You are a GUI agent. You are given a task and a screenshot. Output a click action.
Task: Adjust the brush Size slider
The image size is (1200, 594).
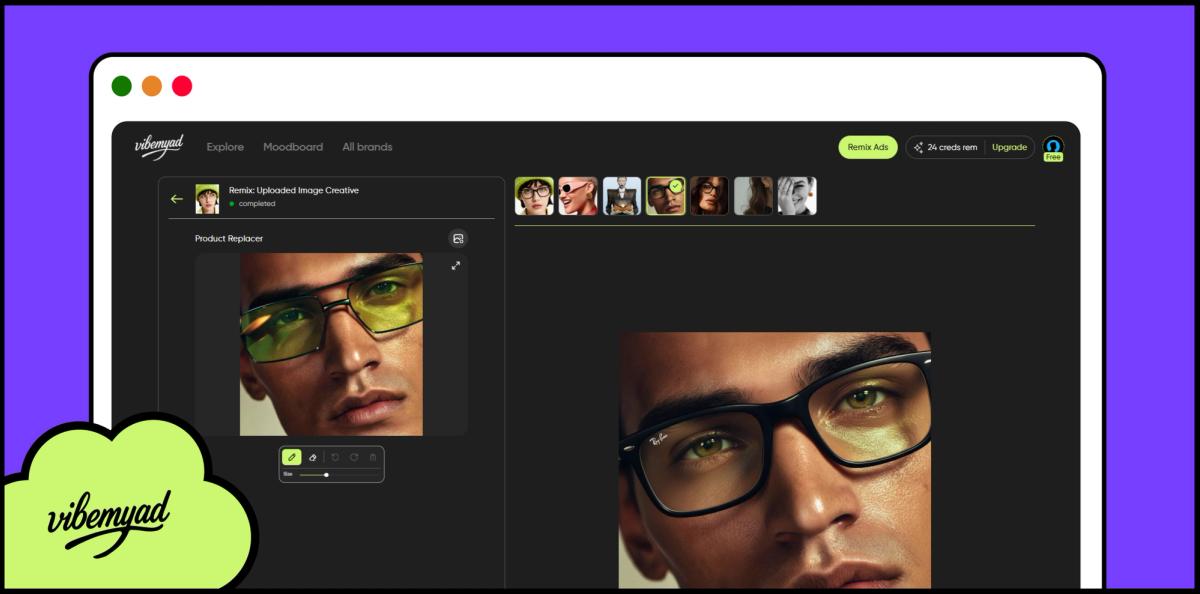point(326,475)
